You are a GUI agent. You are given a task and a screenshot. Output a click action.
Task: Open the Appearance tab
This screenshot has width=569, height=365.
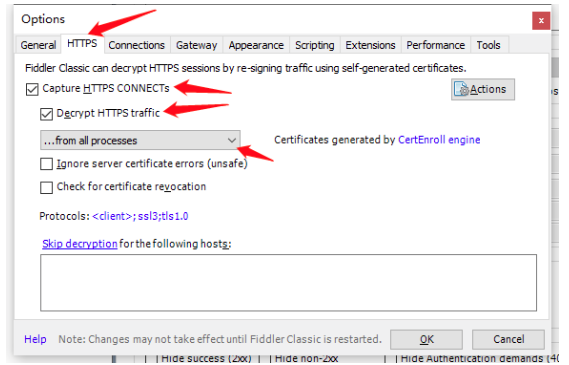click(256, 45)
